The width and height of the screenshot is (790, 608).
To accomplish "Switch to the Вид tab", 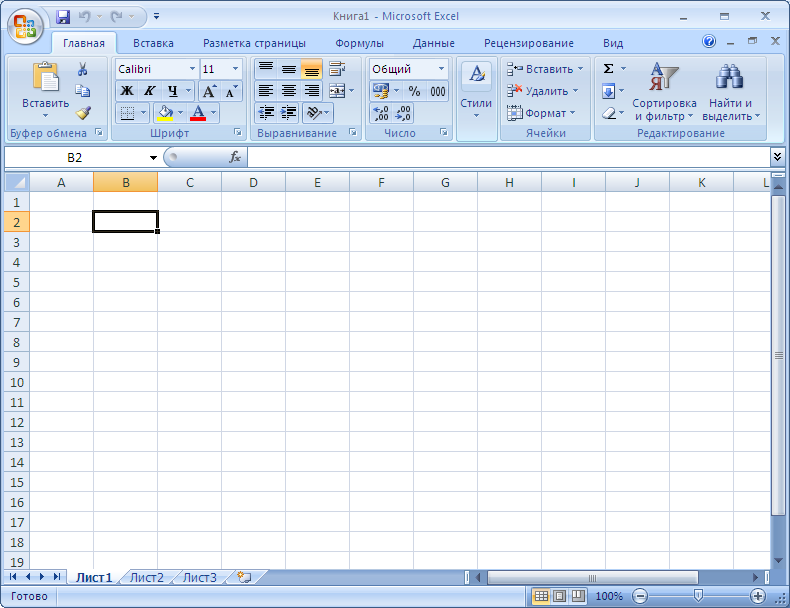I will [613, 43].
